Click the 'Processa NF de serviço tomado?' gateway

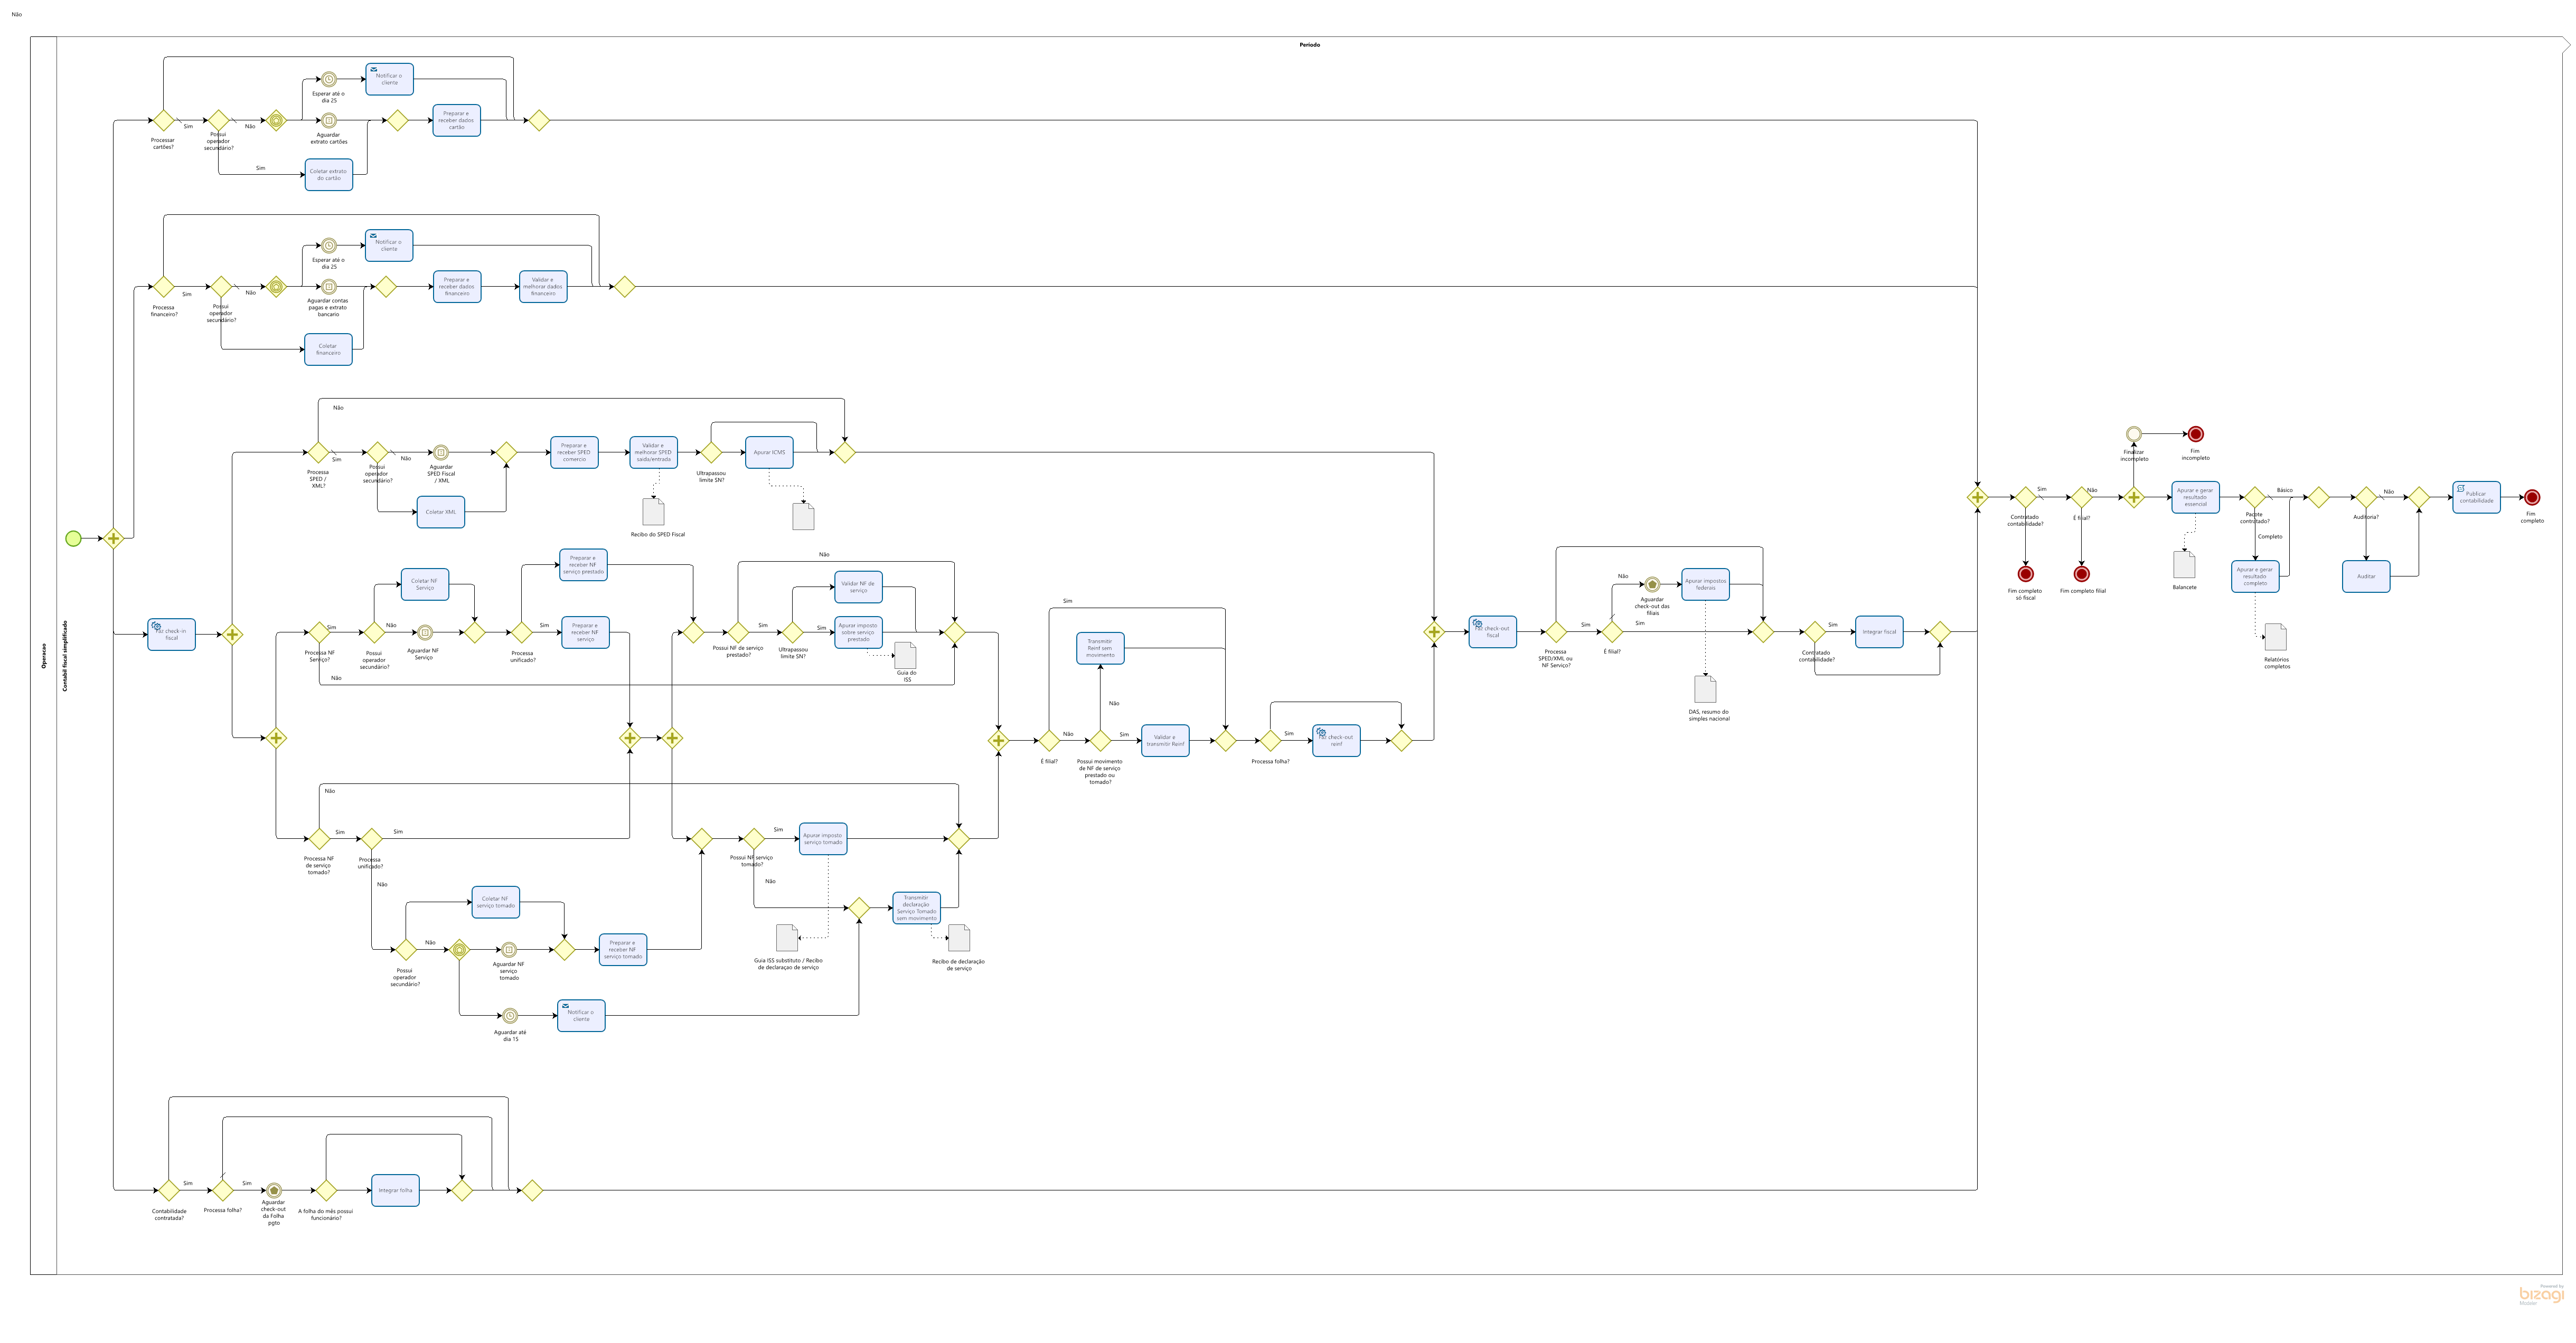click(319, 839)
